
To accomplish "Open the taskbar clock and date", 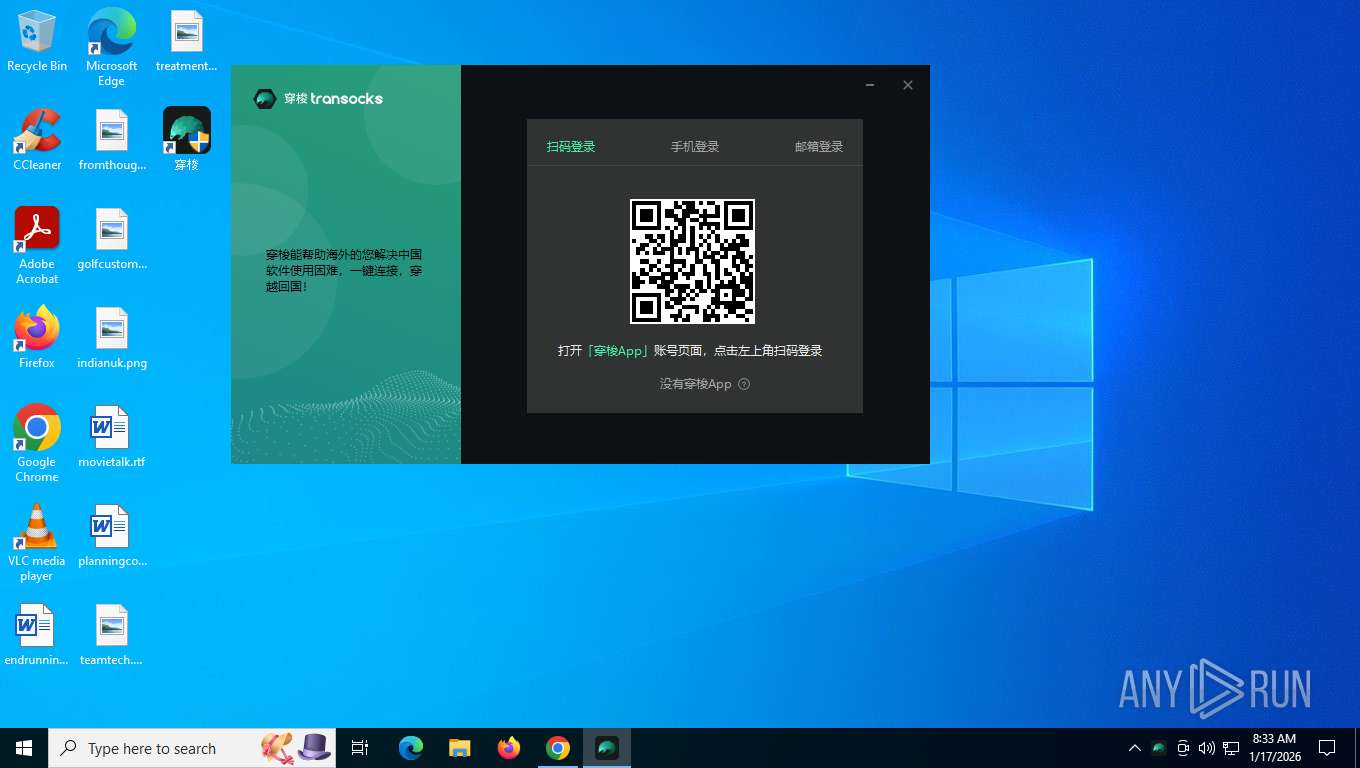I will 1275,748.
